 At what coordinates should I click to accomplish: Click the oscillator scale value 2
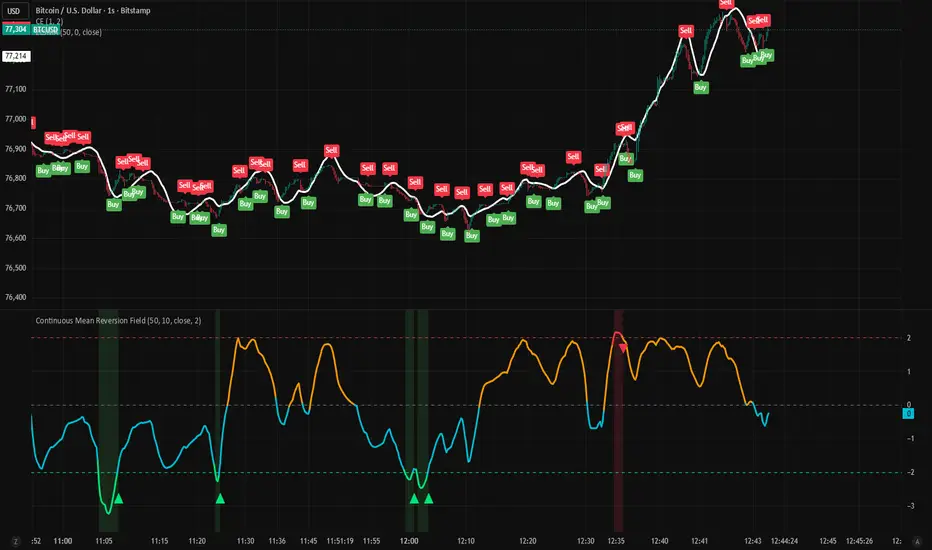click(909, 338)
